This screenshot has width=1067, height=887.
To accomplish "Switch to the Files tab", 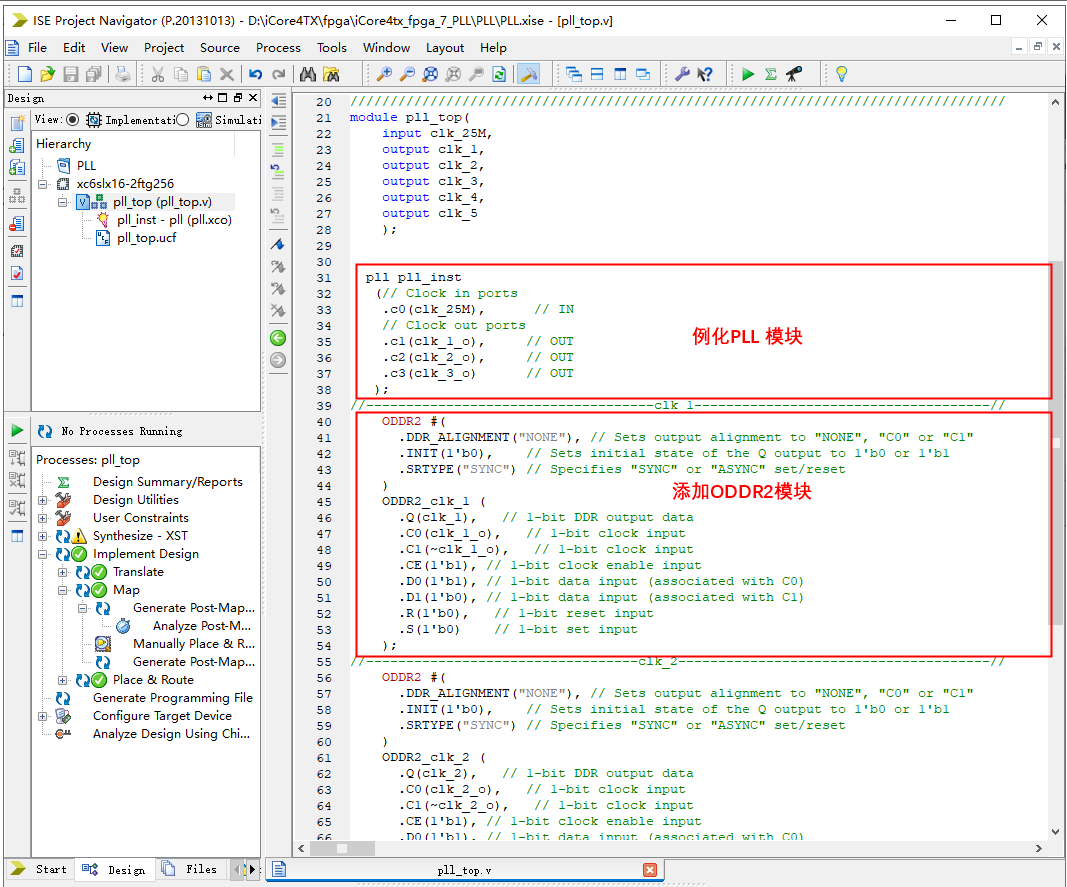I will coord(190,869).
